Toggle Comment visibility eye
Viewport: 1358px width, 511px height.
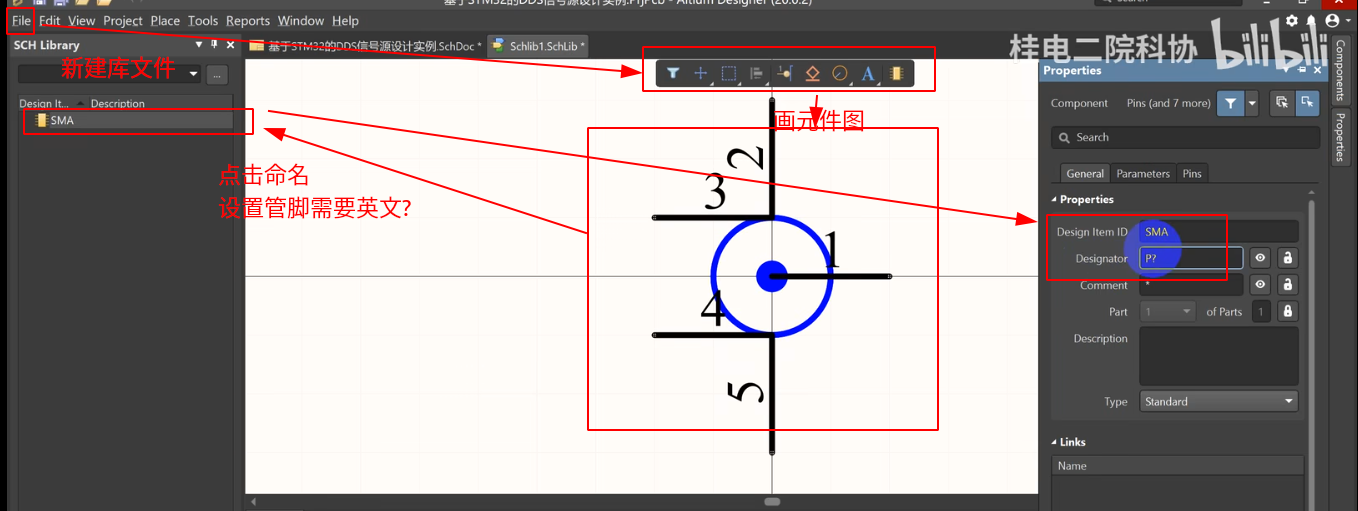coord(1261,285)
